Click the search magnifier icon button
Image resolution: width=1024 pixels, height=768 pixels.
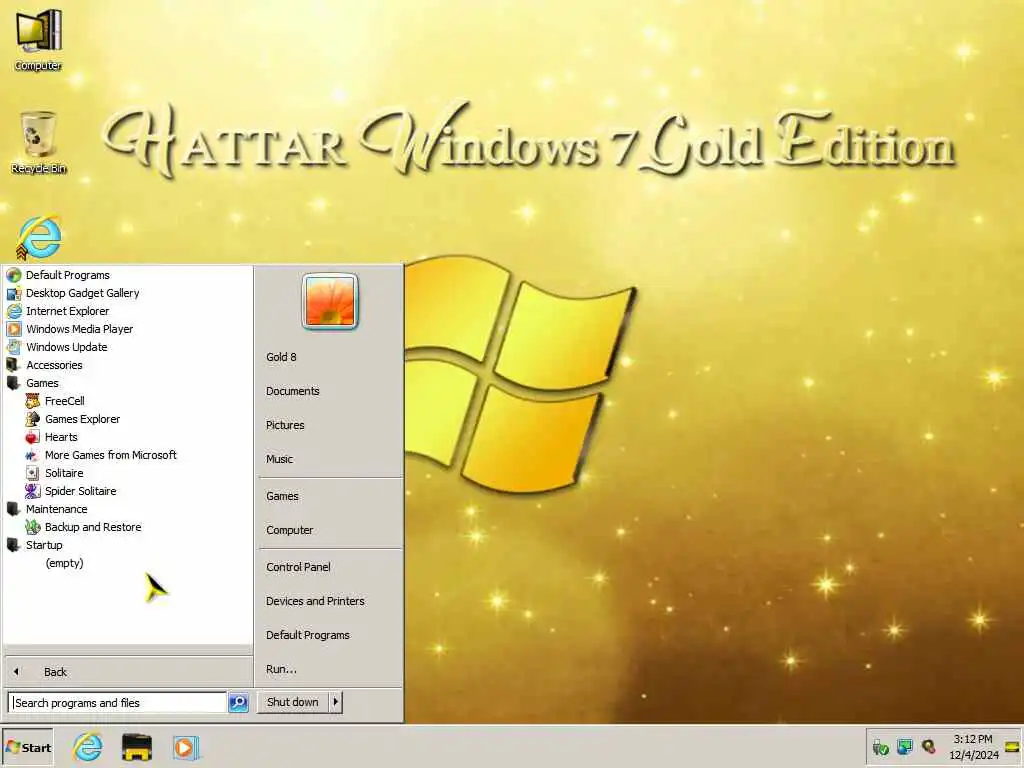coord(238,702)
